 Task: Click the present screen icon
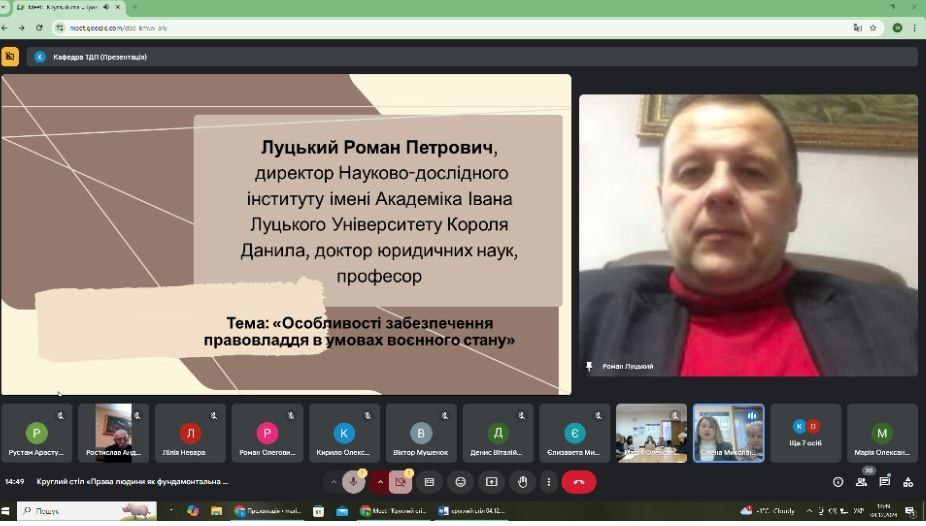tap(491, 482)
